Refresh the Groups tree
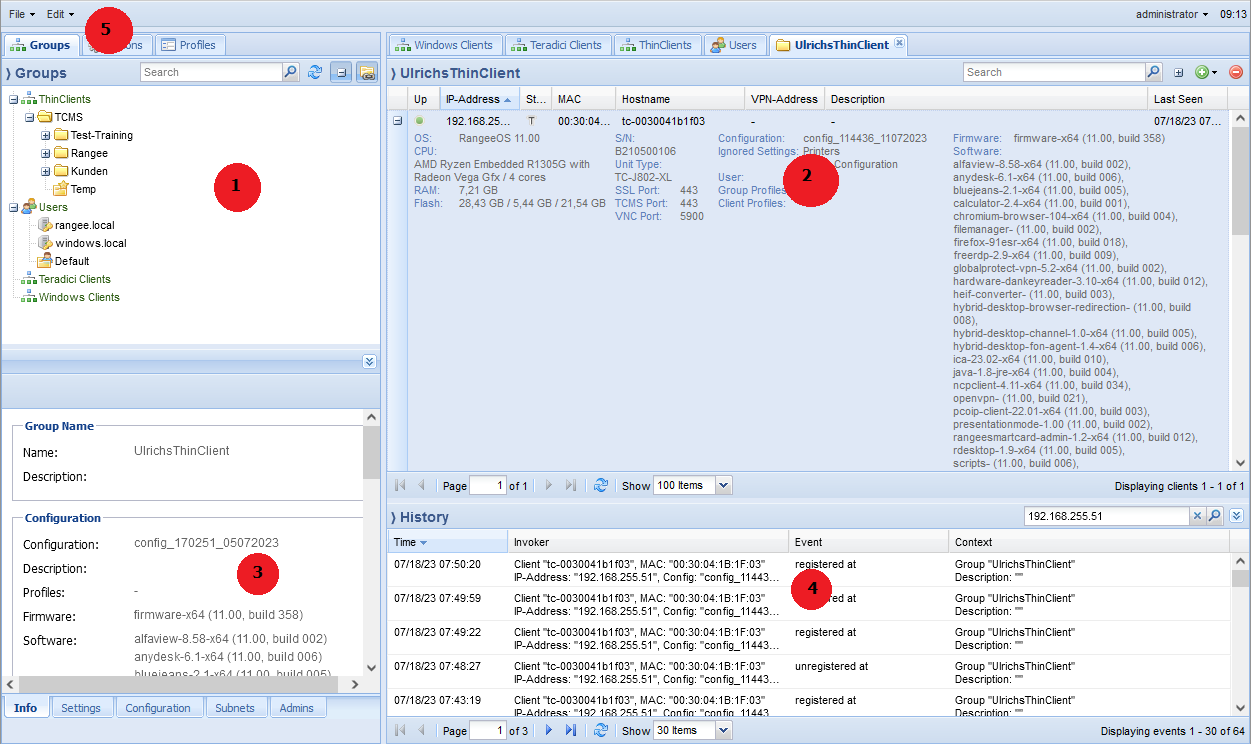 [315, 72]
